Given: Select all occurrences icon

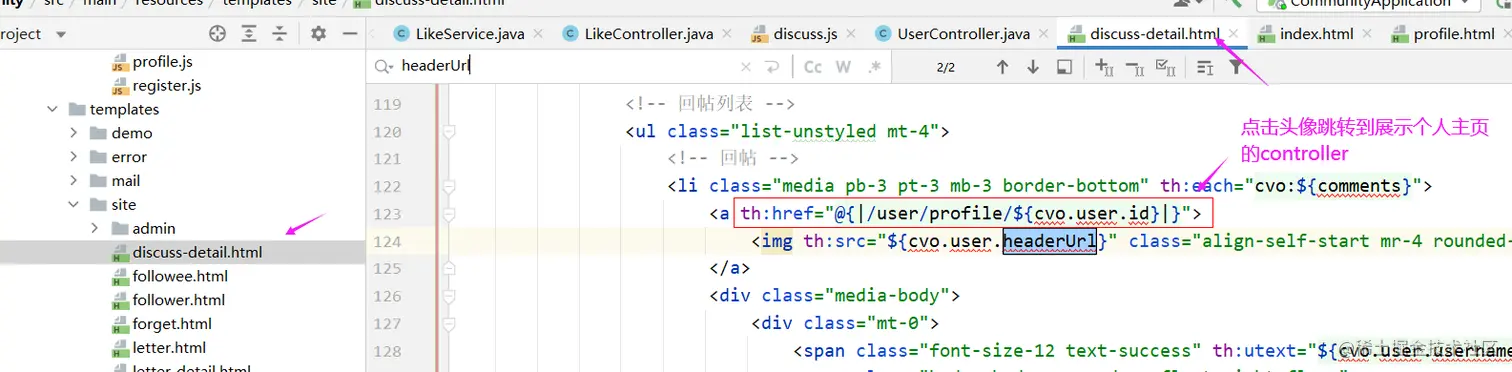Looking at the screenshot, I should [1165, 67].
